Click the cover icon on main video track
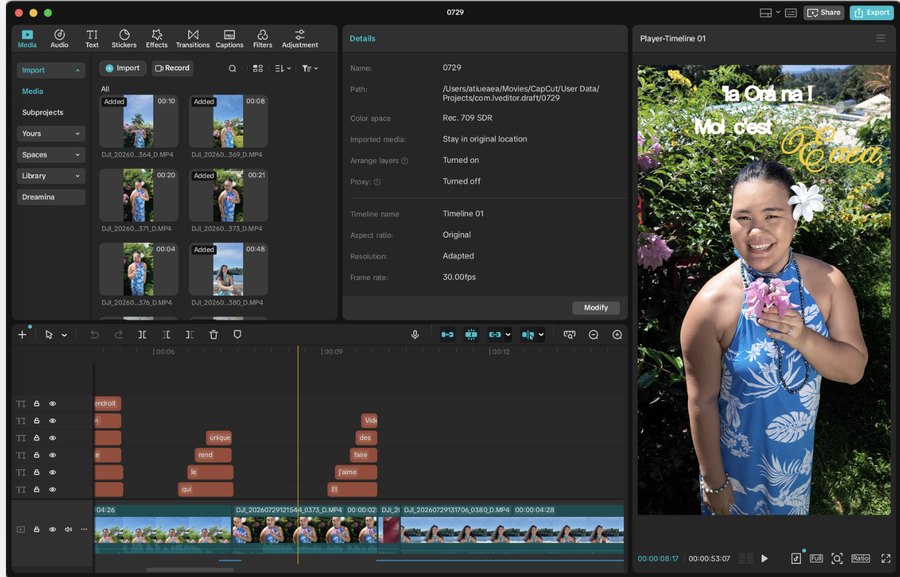 (21, 529)
